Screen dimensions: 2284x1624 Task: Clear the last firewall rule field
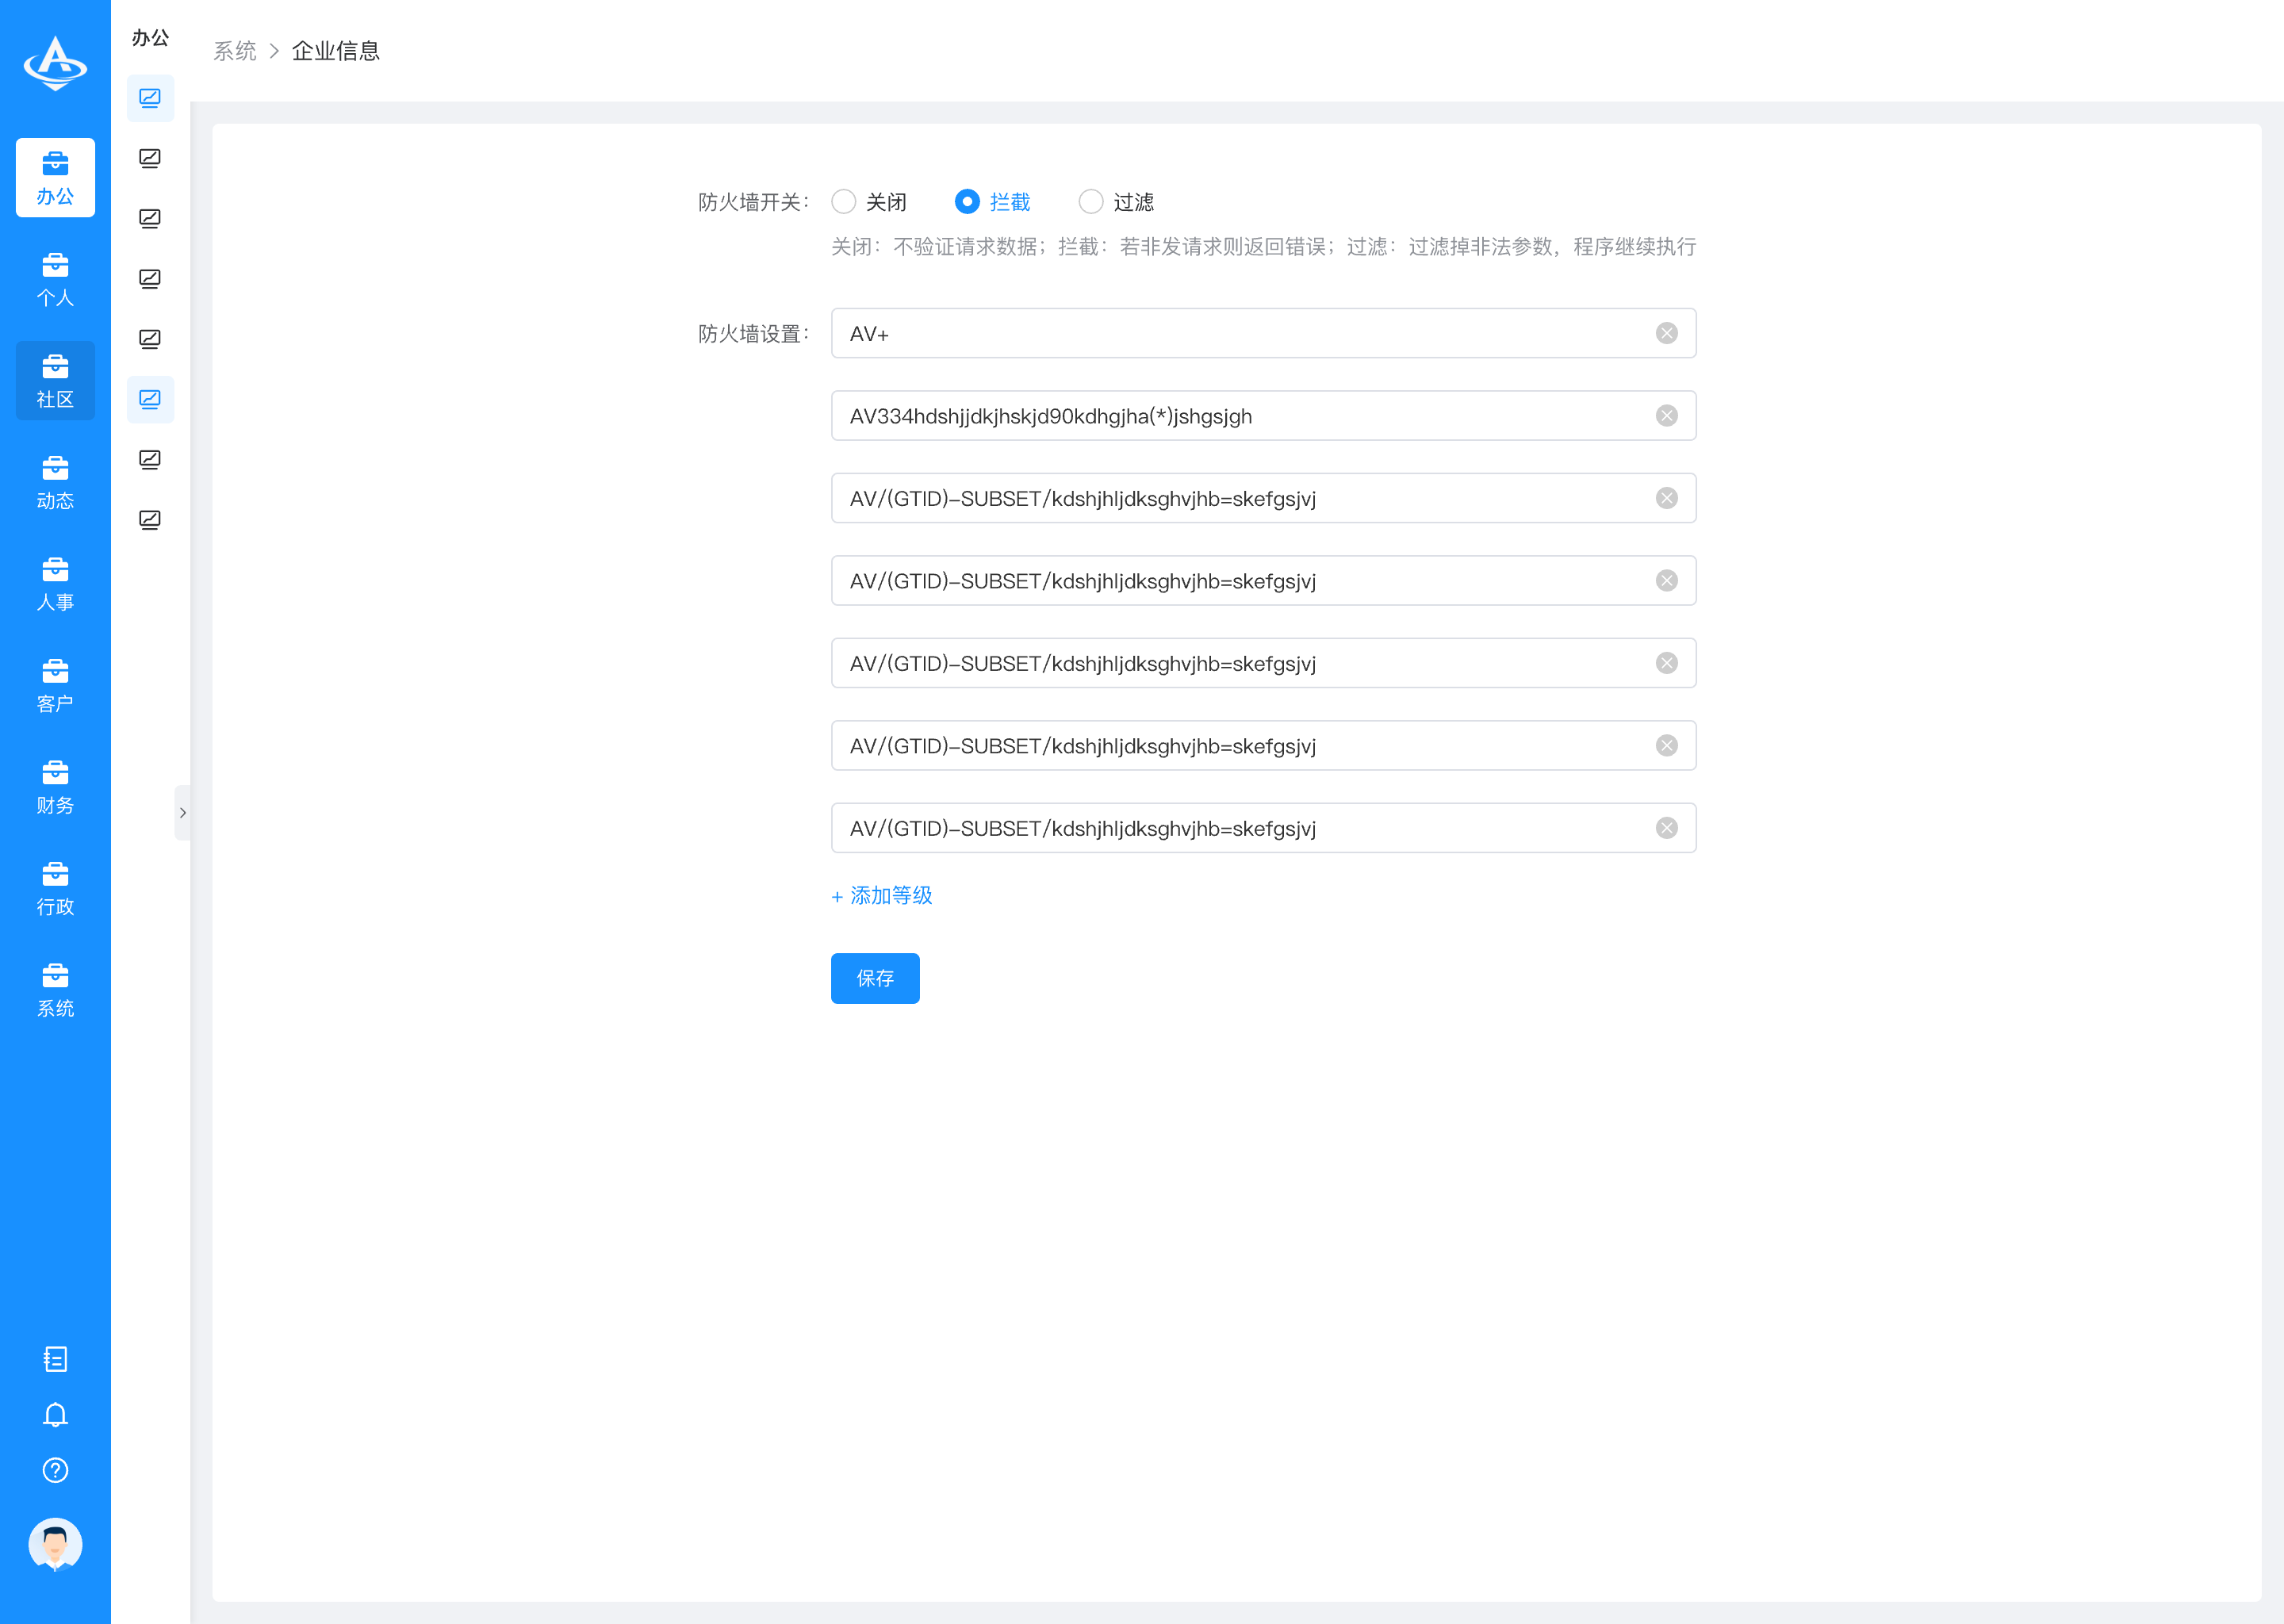(1666, 828)
